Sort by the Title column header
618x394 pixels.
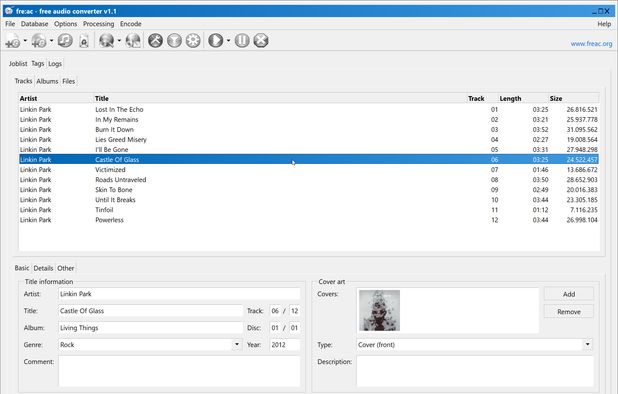279,98
